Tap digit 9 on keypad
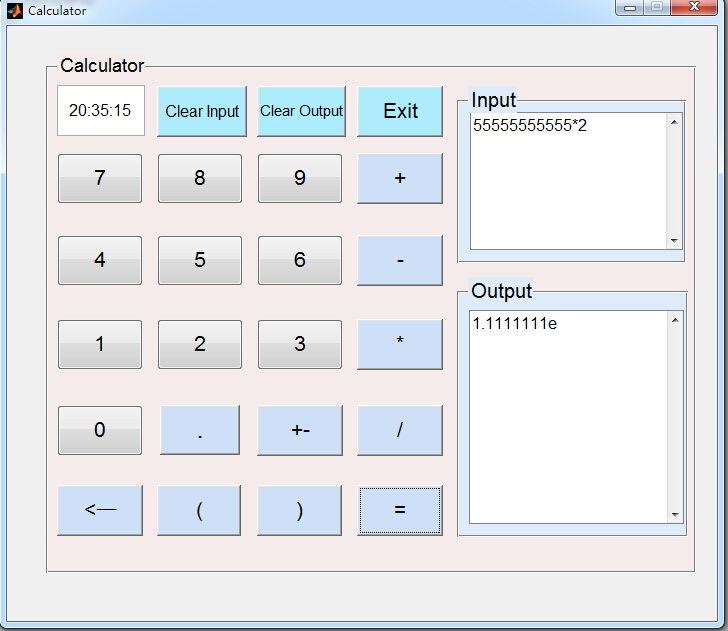728x631 pixels. pyautogui.click(x=300, y=178)
